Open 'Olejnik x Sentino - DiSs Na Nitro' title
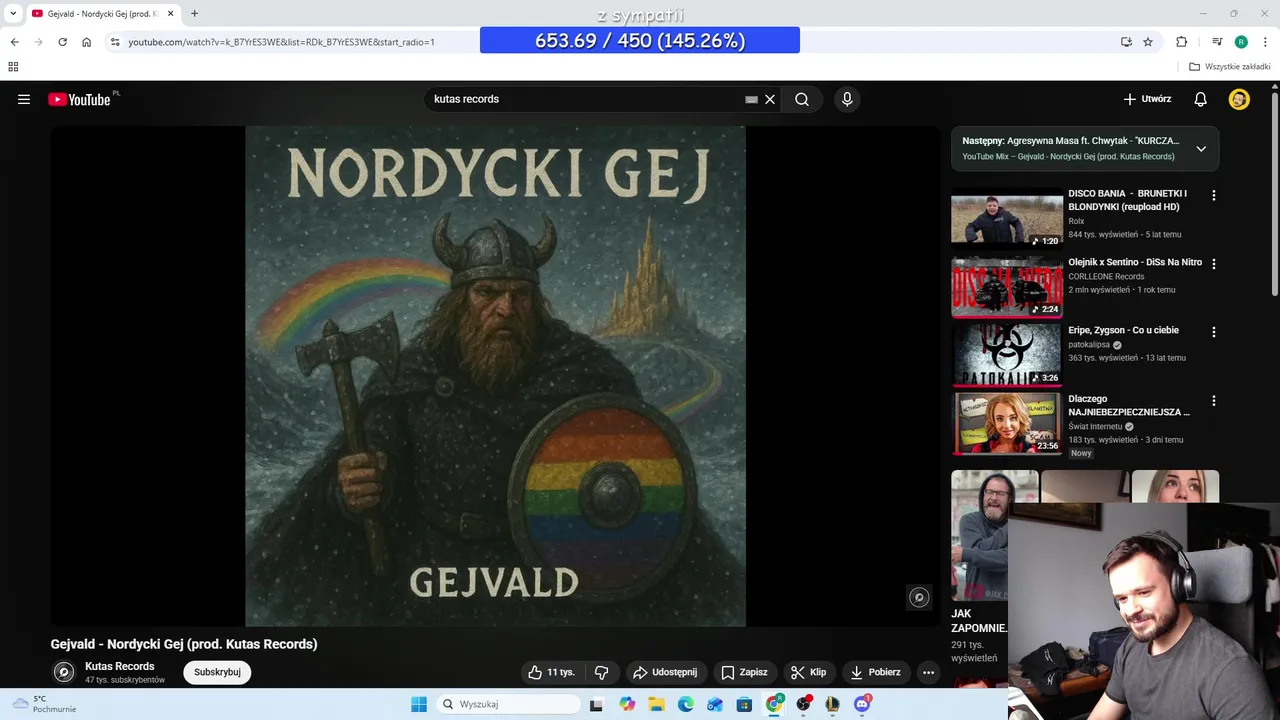This screenshot has width=1280, height=720. (1135, 262)
